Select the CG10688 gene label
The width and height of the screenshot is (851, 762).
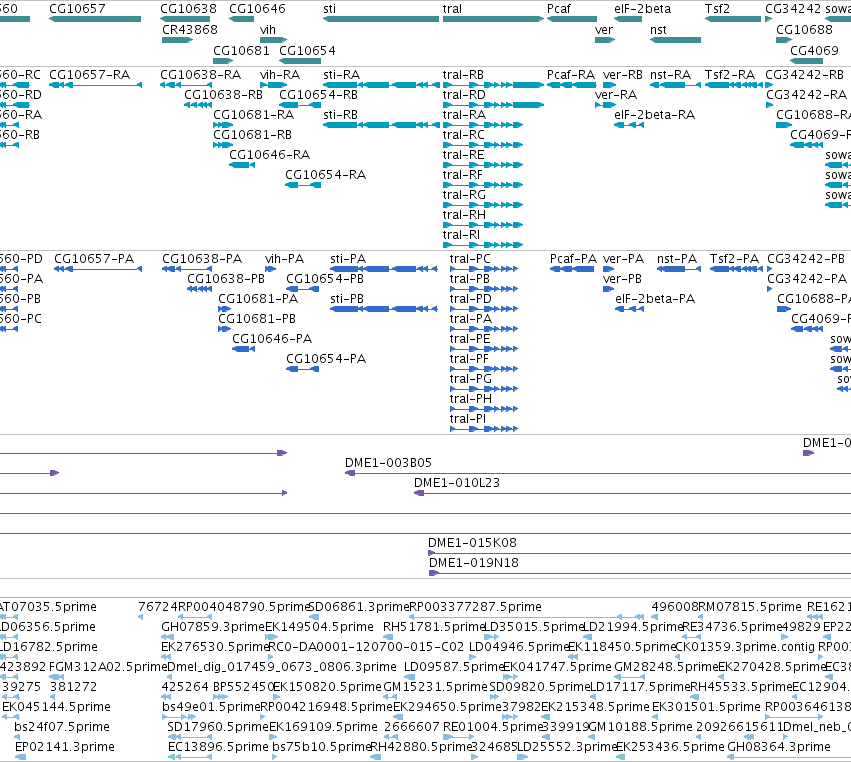[x=804, y=29]
